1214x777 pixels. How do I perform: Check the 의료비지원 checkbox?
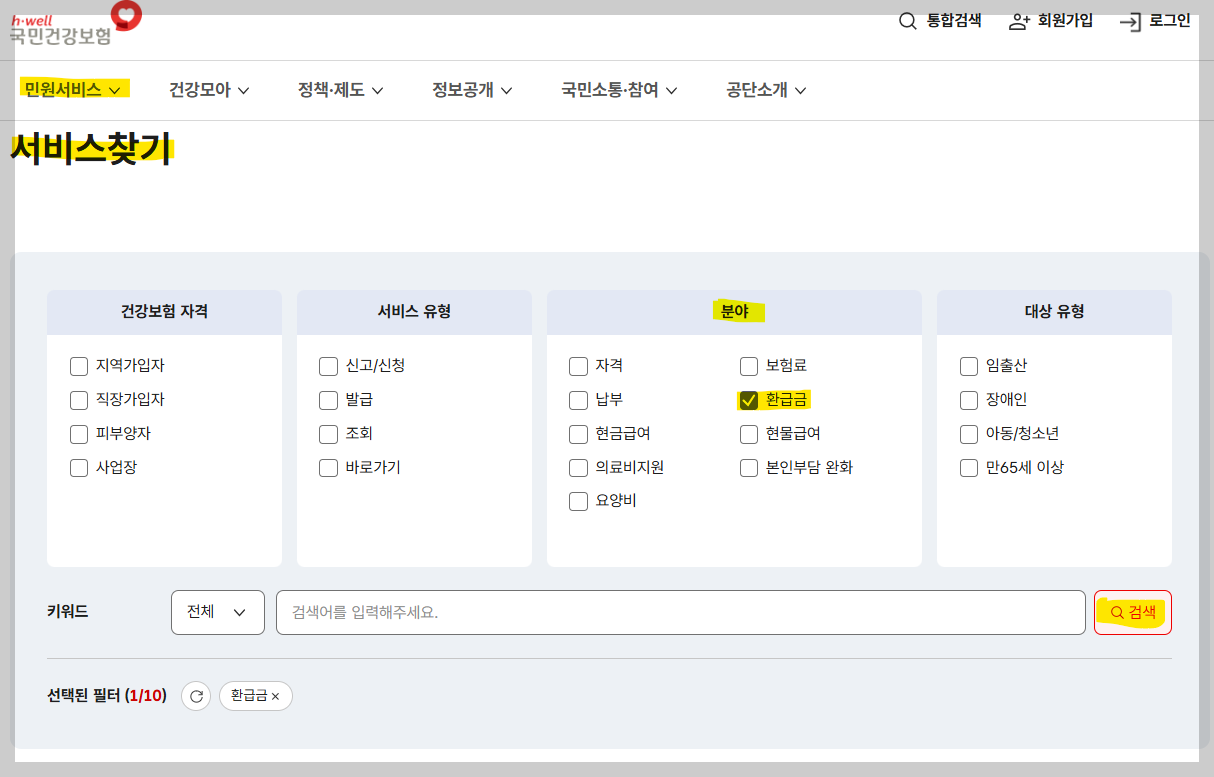click(x=578, y=468)
